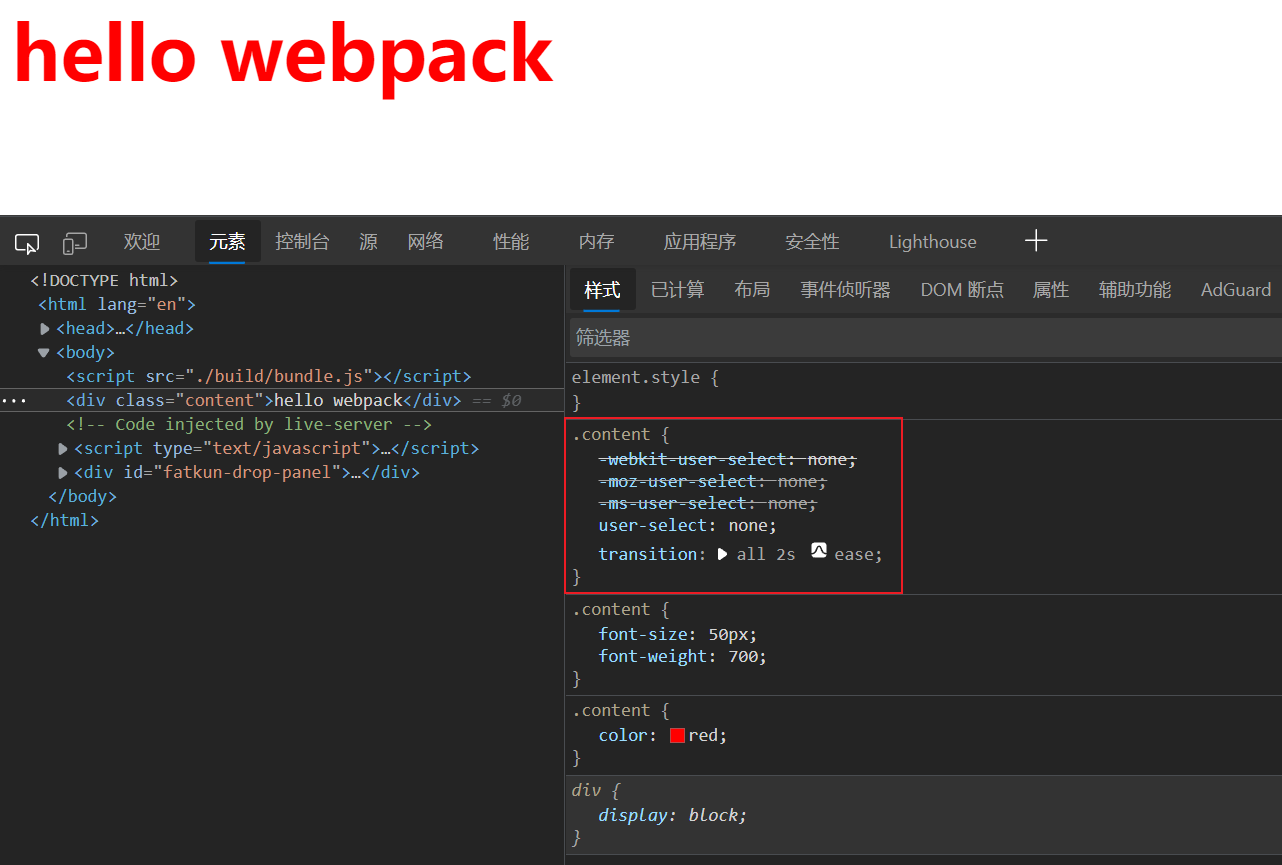Image resolution: width=1282 pixels, height=865 pixels.
Task: Click the ellipsis beside selected div row
Action: pos(14,401)
